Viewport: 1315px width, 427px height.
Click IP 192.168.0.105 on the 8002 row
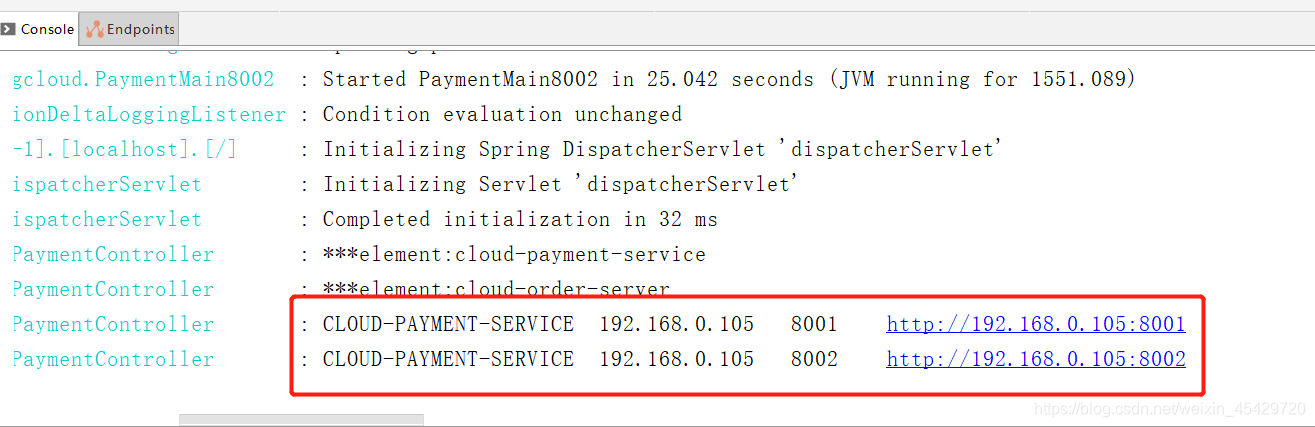(x=677, y=359)
